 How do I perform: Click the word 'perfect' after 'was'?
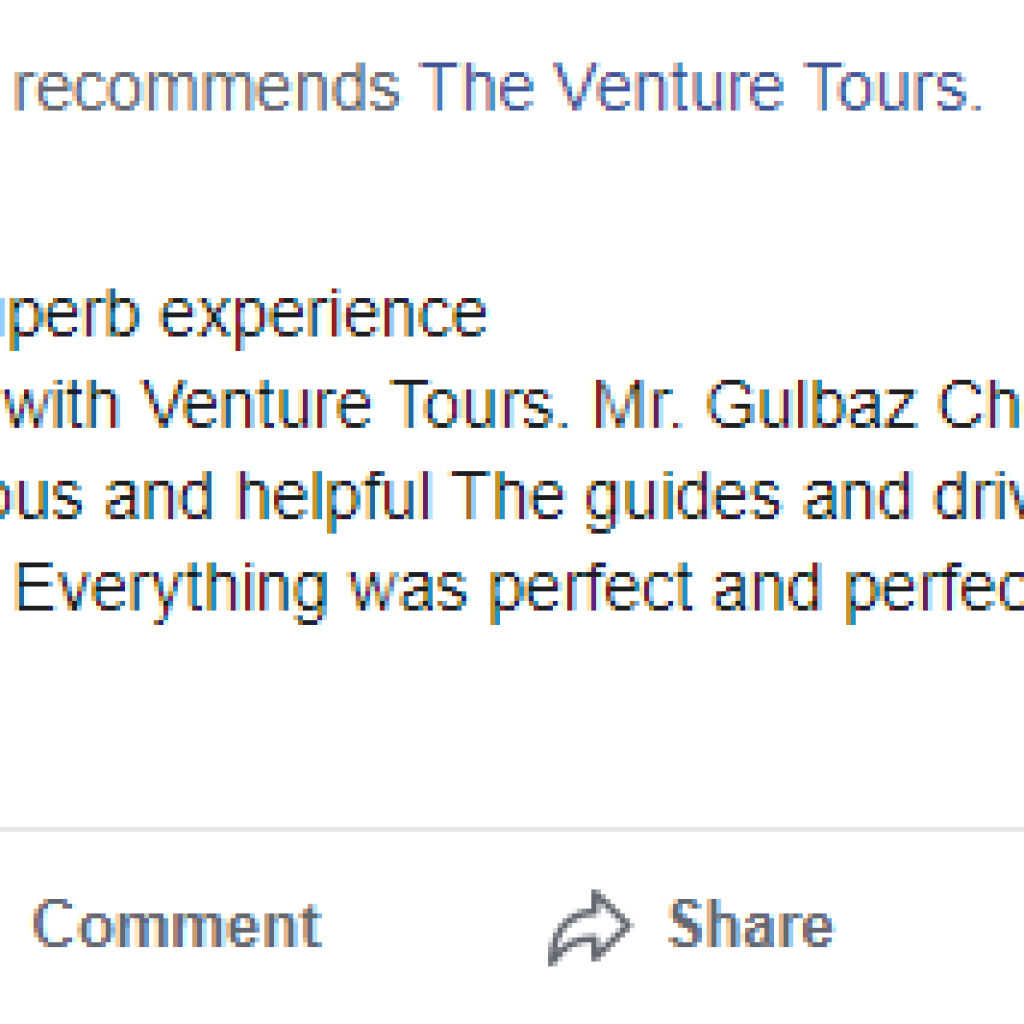pyautogui.click(x=591, y=593)
